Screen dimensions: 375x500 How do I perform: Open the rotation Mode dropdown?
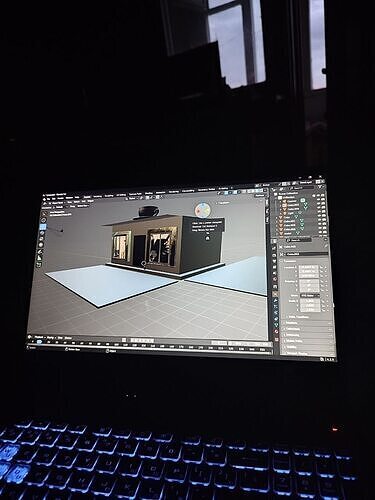[x=310, y=296]
